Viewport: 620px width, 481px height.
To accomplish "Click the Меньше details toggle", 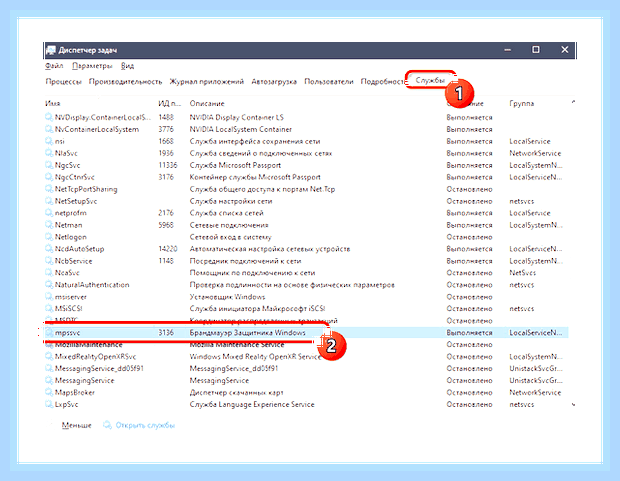I will tap(76, 425).
